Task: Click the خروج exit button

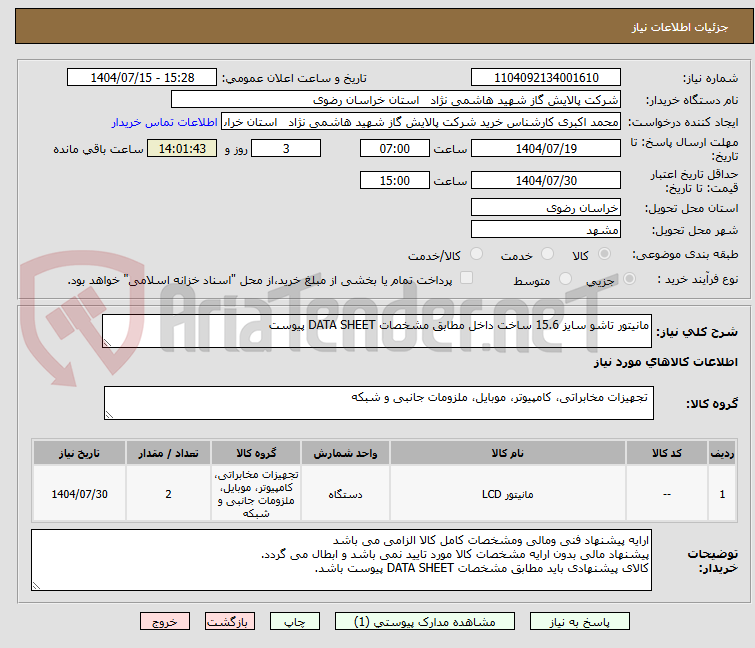Action: click(165, 621)
